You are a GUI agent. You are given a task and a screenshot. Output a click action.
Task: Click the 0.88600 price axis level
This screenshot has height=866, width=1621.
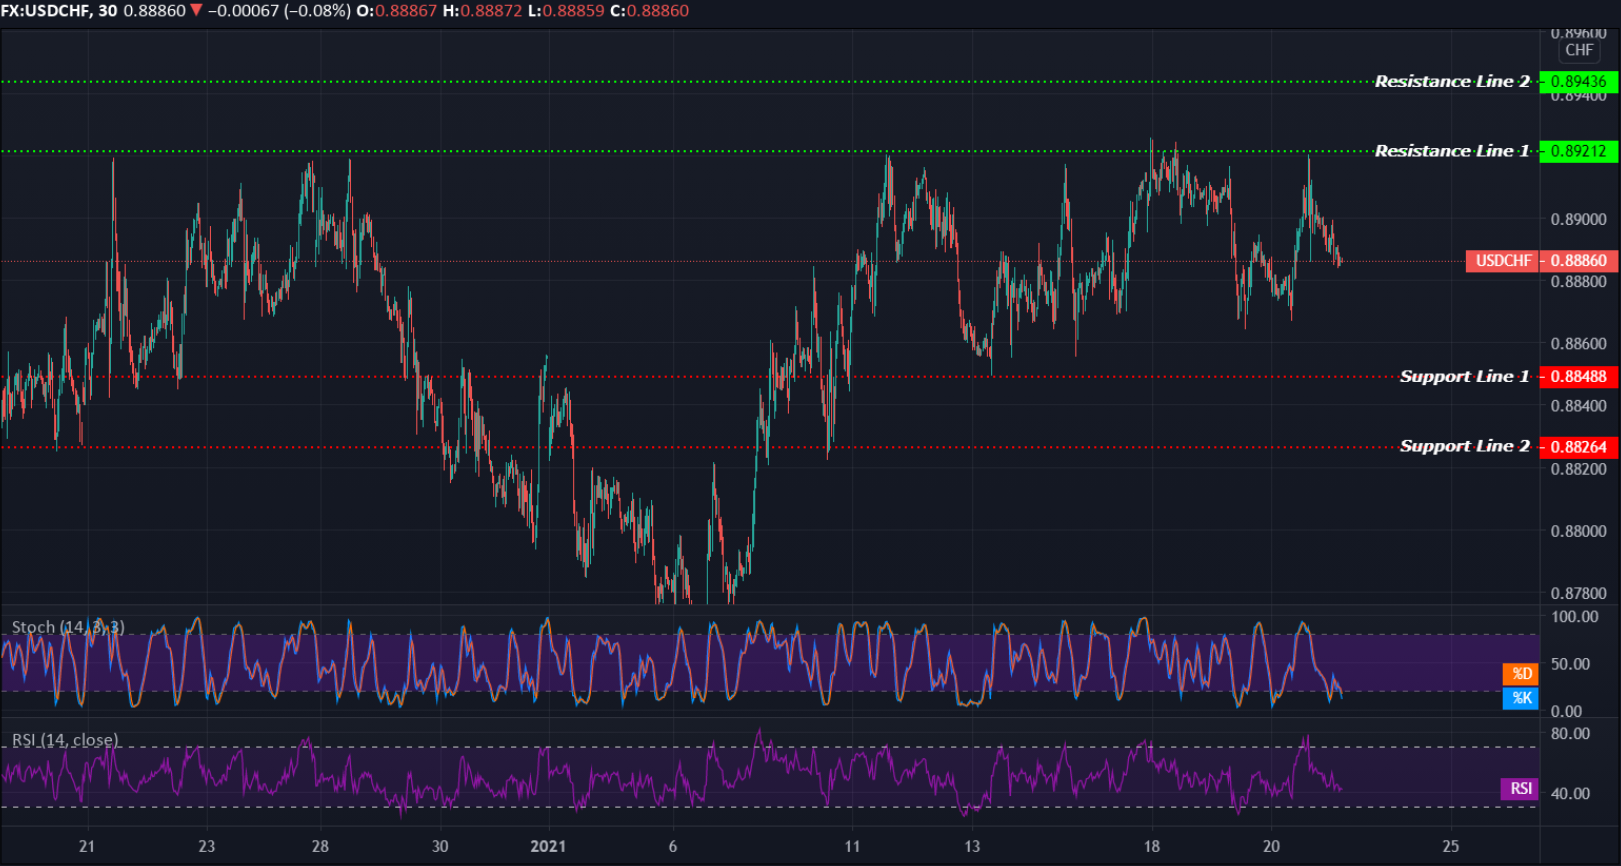pyautogui.click(x=1579, y=344)
